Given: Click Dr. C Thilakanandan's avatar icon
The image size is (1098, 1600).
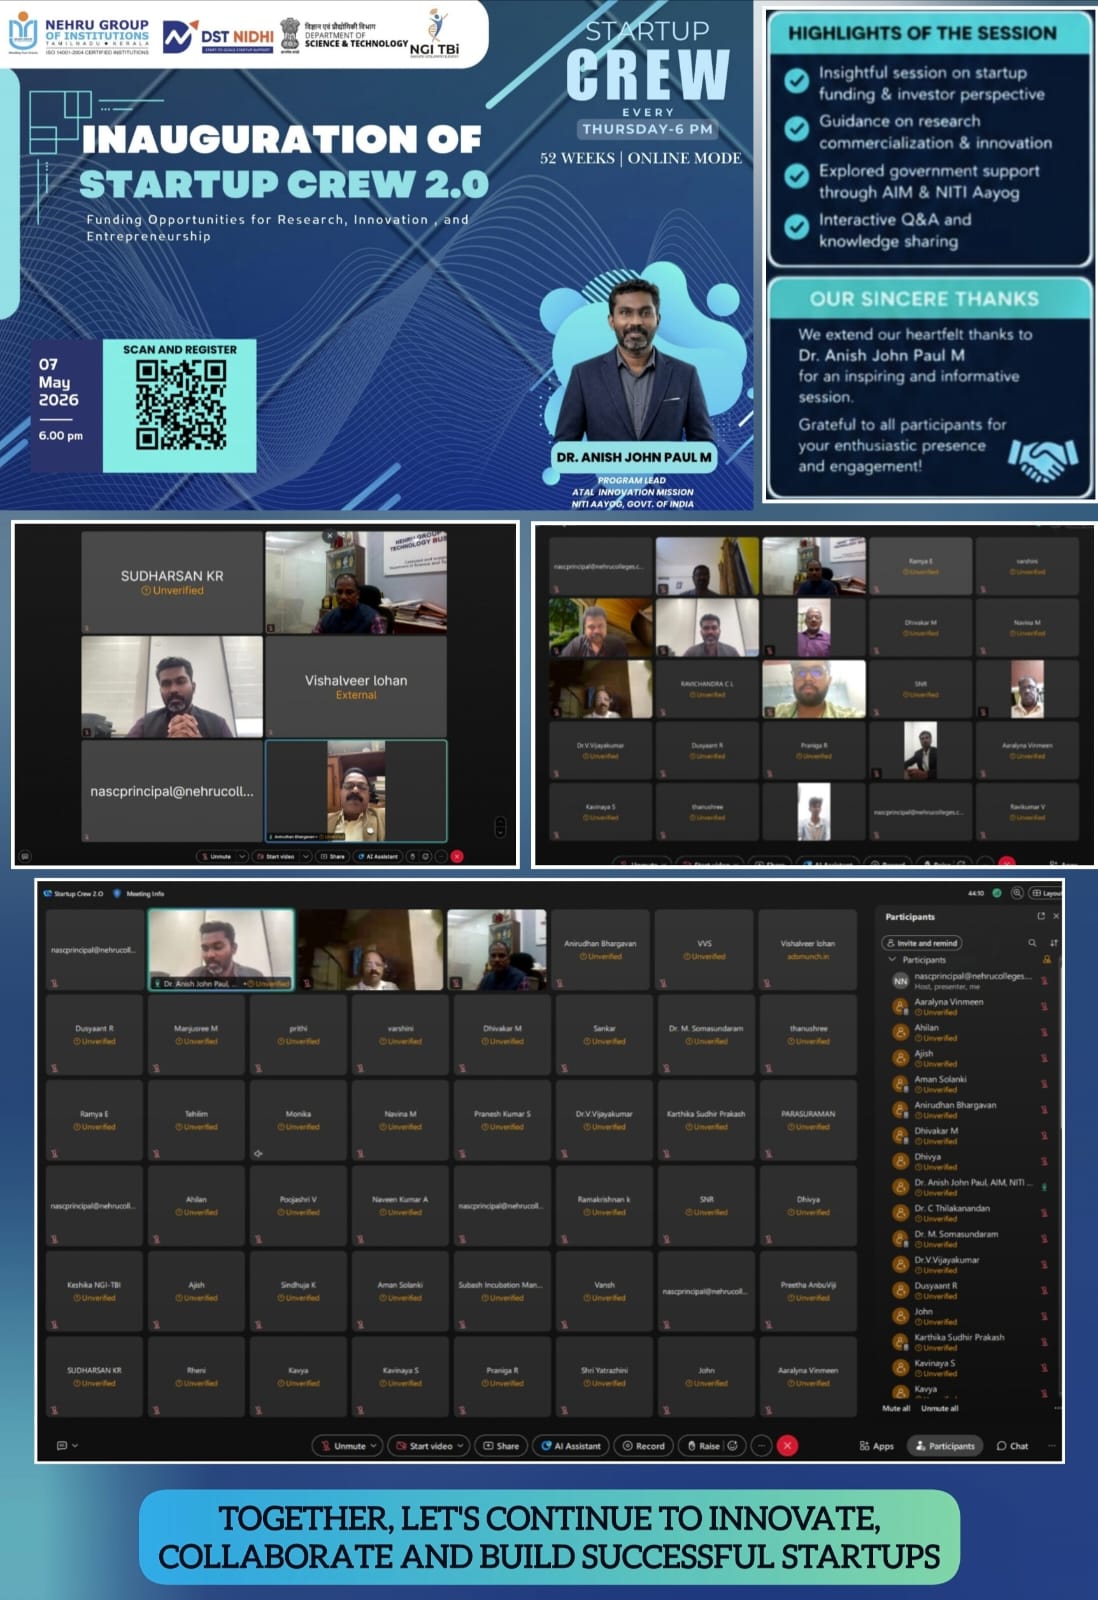Looking at the screenshot, I should click(x=900, y=1213).
